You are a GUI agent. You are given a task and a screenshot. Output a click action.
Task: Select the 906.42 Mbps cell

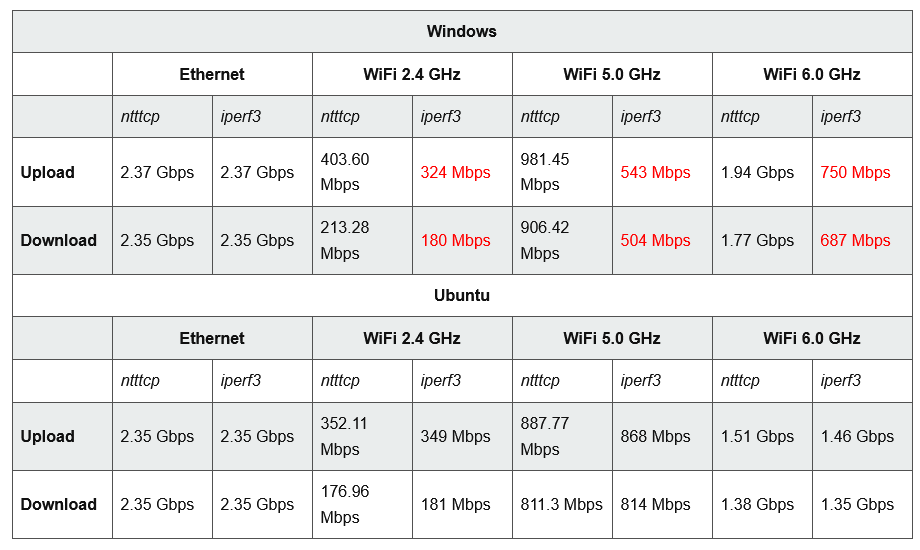(545, 240)
